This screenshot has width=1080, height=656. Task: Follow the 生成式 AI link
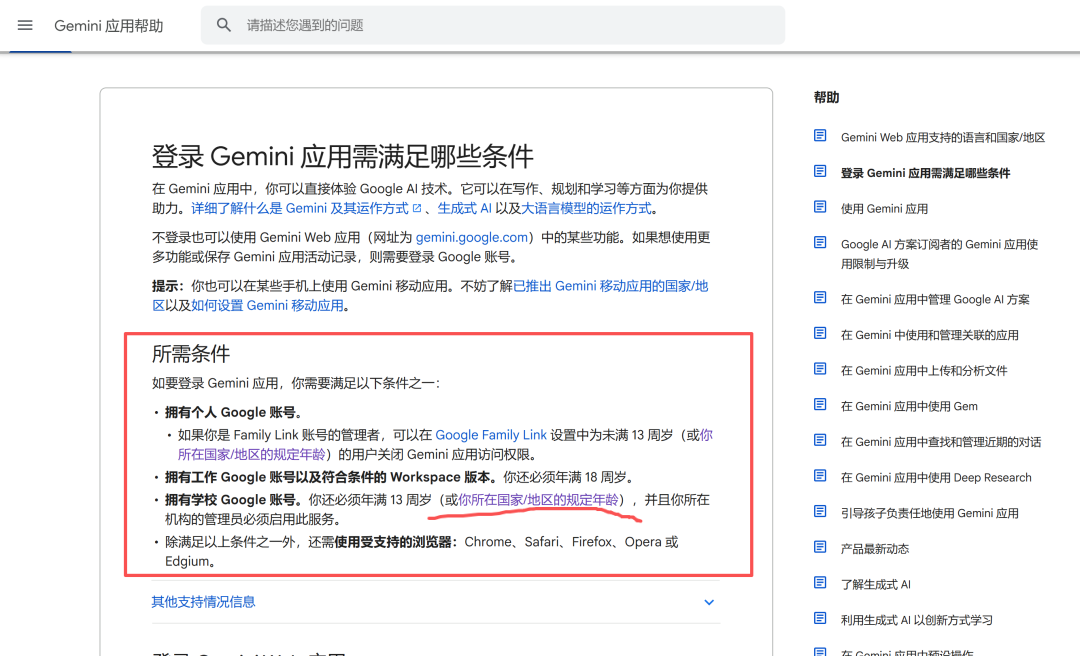pyautogui.click(x=464, y=209)
